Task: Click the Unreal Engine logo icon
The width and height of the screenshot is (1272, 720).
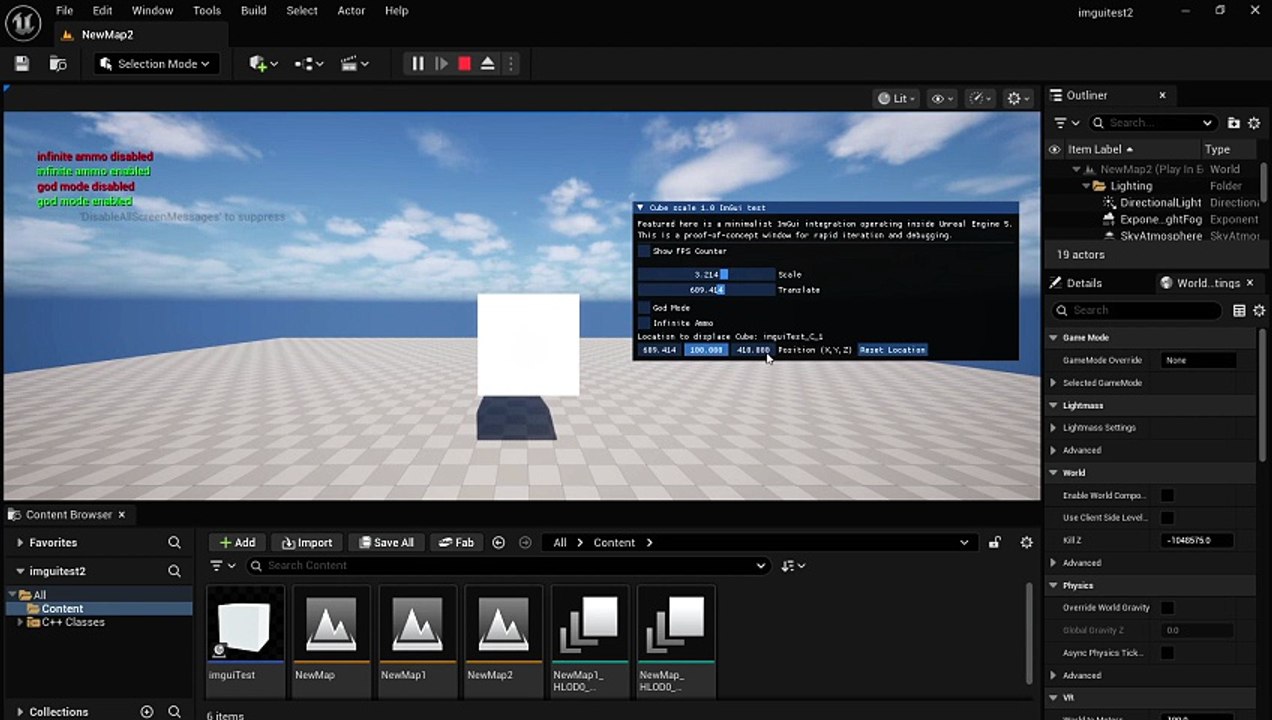Action: pos(23,22)
